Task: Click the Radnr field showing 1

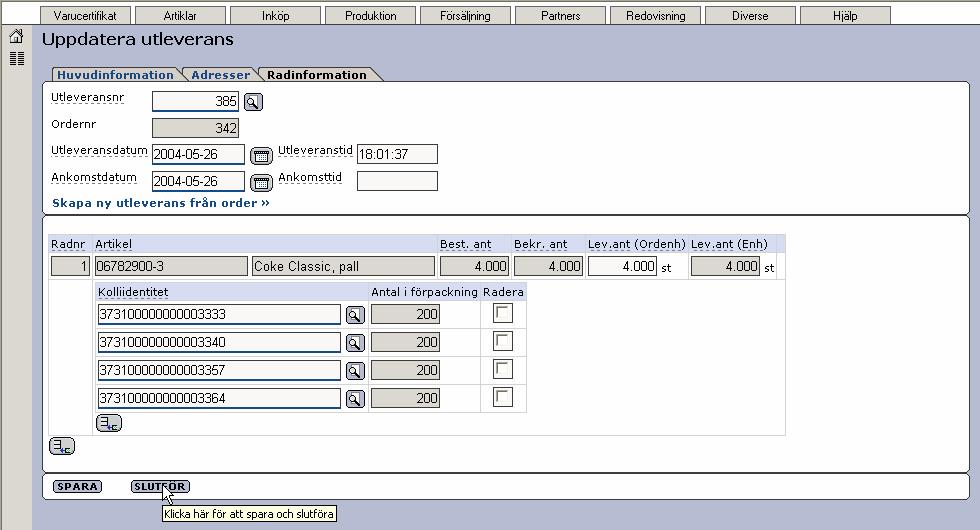Action: coord(71,266)
